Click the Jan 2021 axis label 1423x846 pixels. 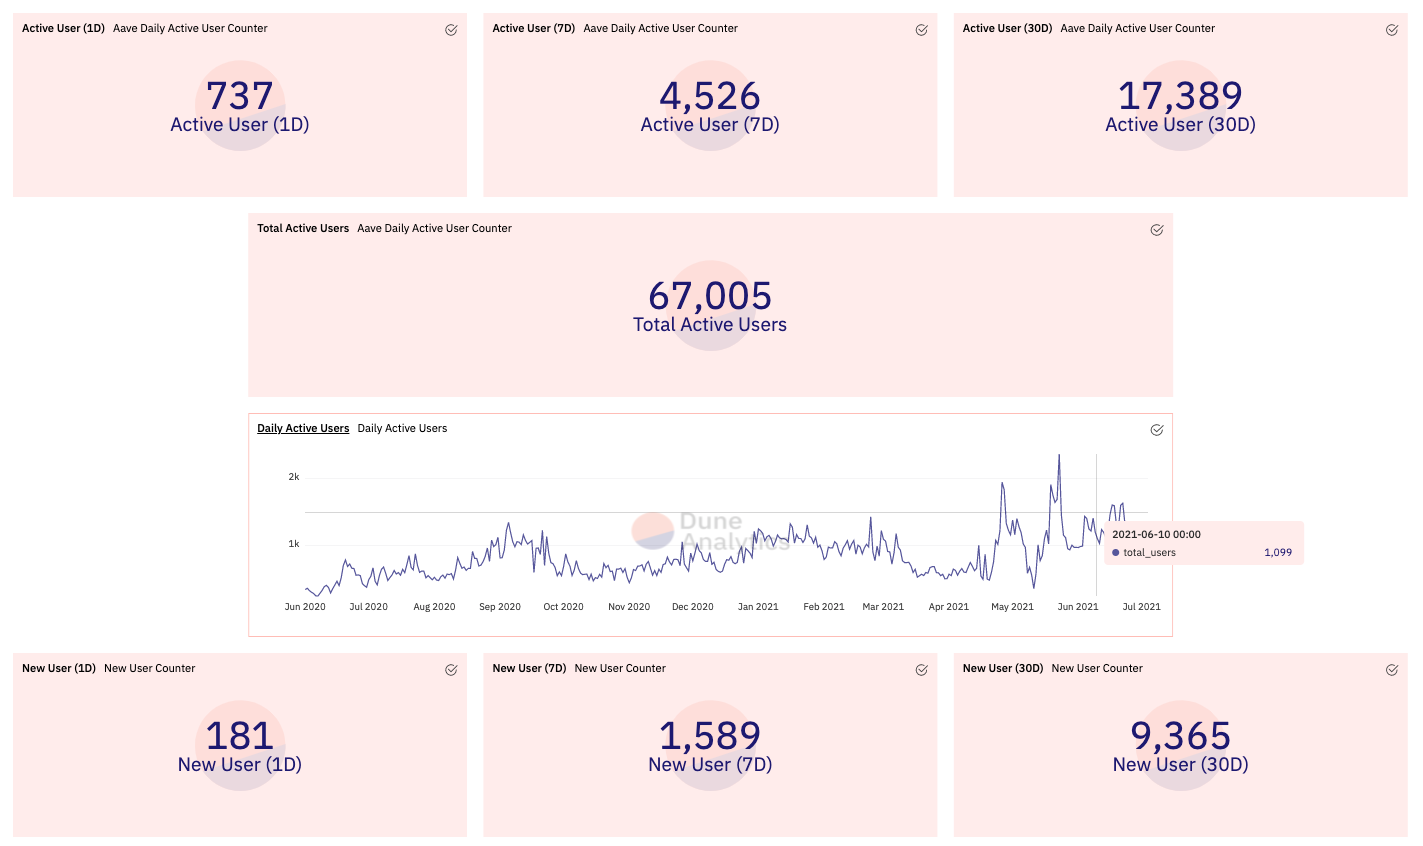point(758,606)
